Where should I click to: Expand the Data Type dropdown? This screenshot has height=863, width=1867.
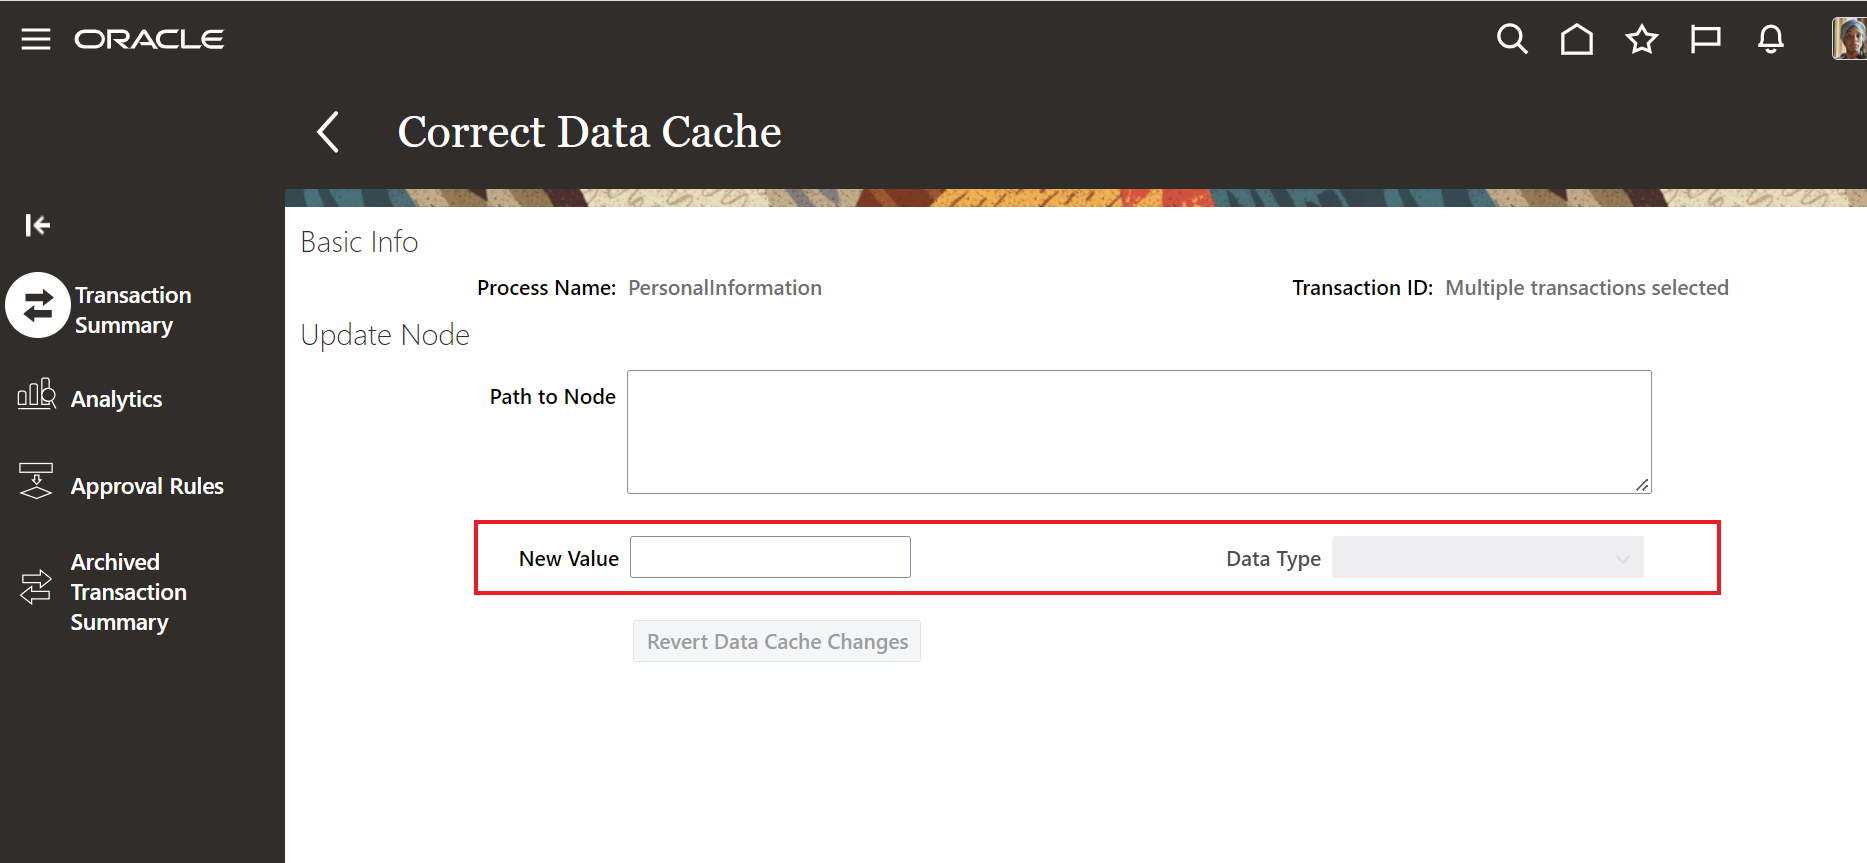[x=1487, y=558]
